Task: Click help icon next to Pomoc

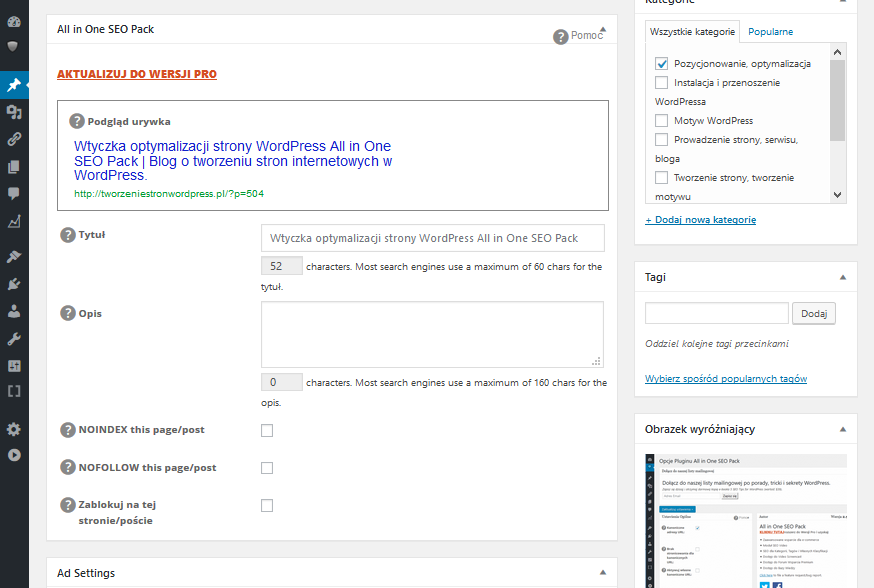Action: [x=560, y=37]
